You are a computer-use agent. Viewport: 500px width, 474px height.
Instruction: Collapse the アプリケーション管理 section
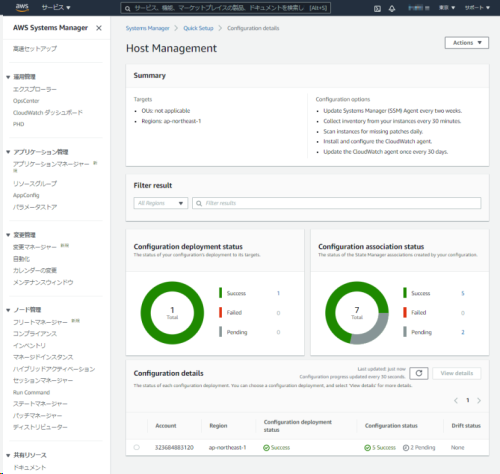tap(8, 152)
